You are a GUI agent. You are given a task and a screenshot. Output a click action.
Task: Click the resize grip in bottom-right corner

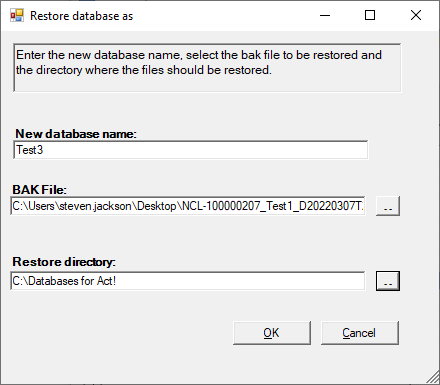[x=433, y=377]
